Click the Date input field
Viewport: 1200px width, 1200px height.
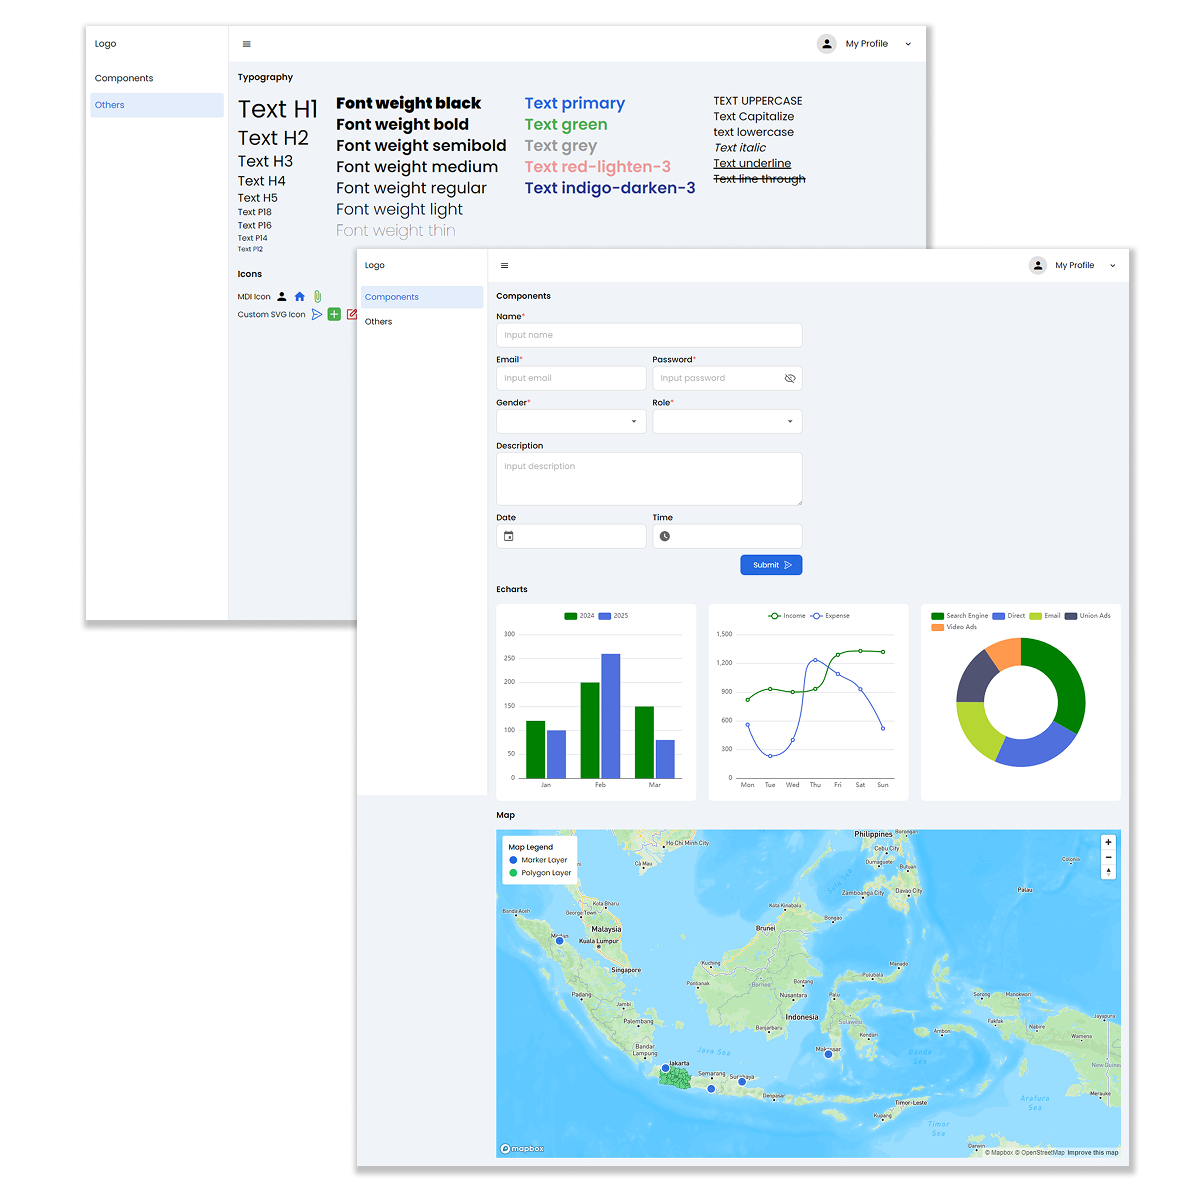[571, 537]
